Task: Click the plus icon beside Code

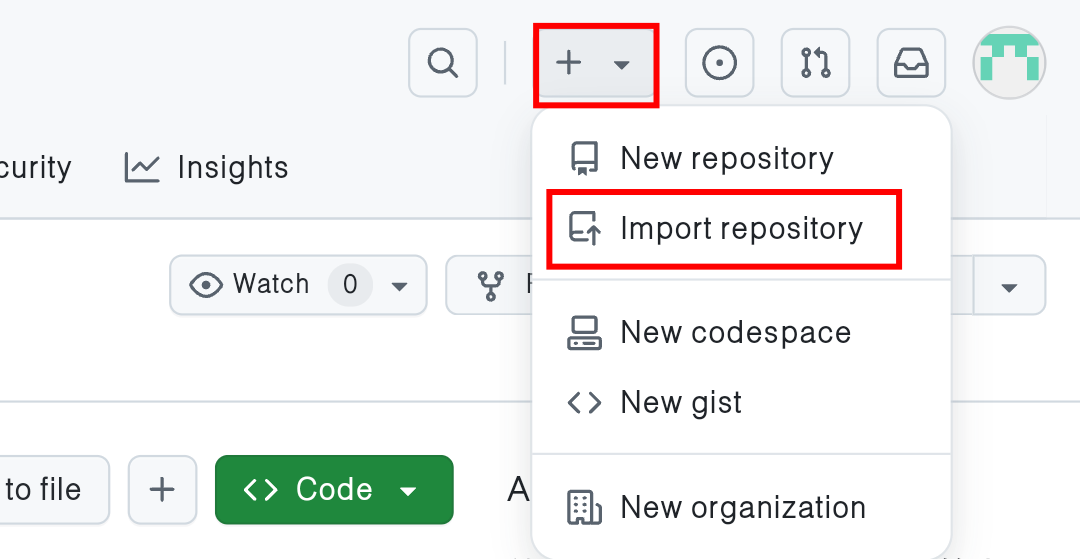Action: [162, 489]
